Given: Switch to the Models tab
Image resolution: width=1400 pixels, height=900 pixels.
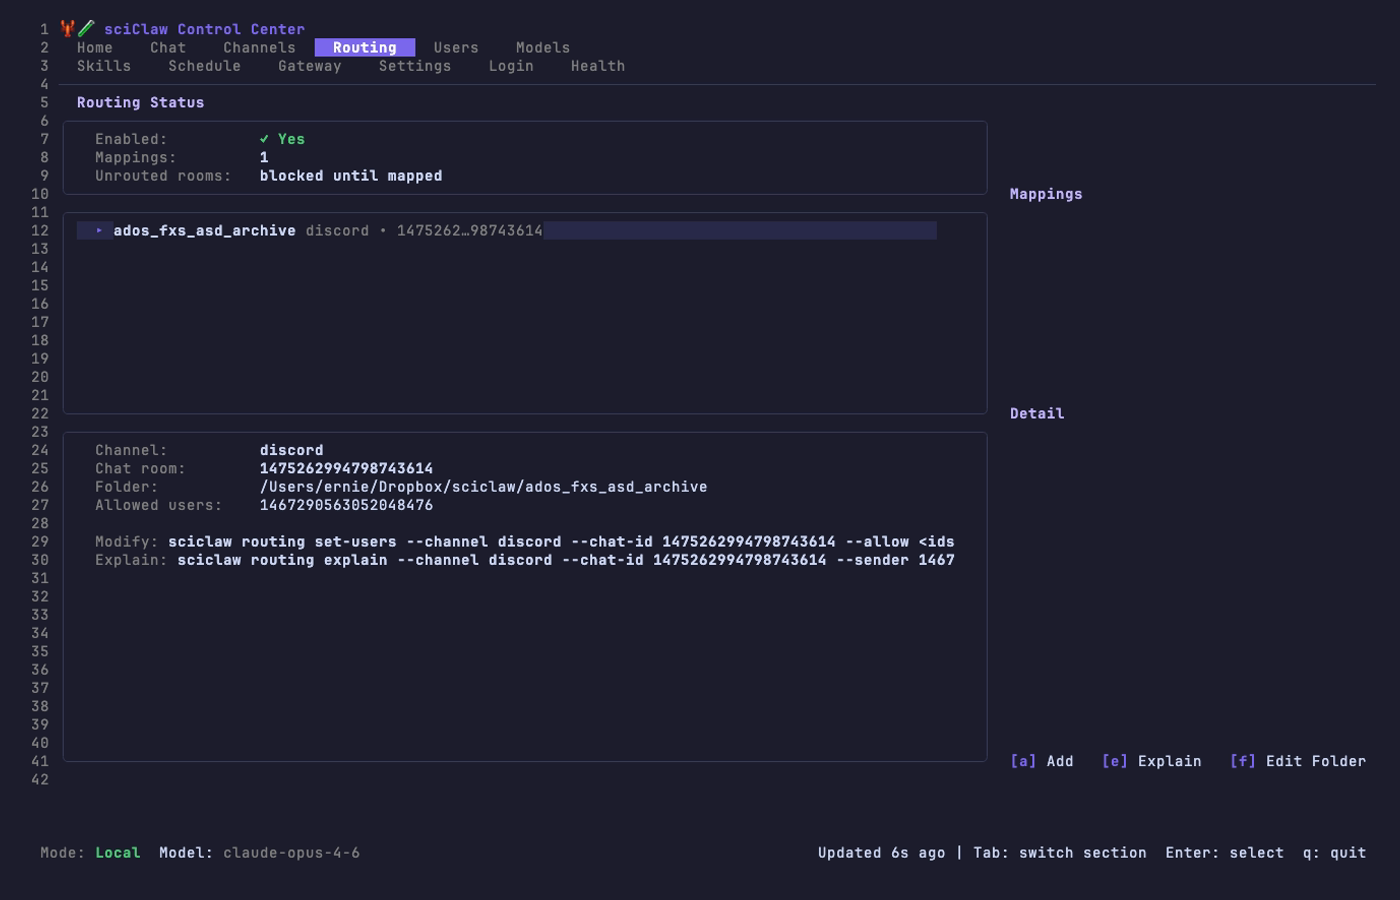Looking at the screenshot, I should 542,47.
